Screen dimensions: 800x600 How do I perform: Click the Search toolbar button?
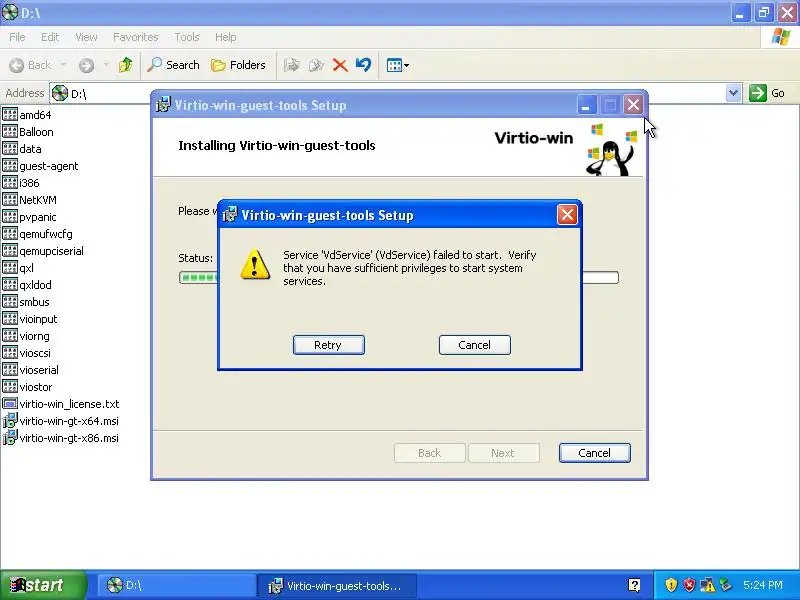[x=173, y=65]
